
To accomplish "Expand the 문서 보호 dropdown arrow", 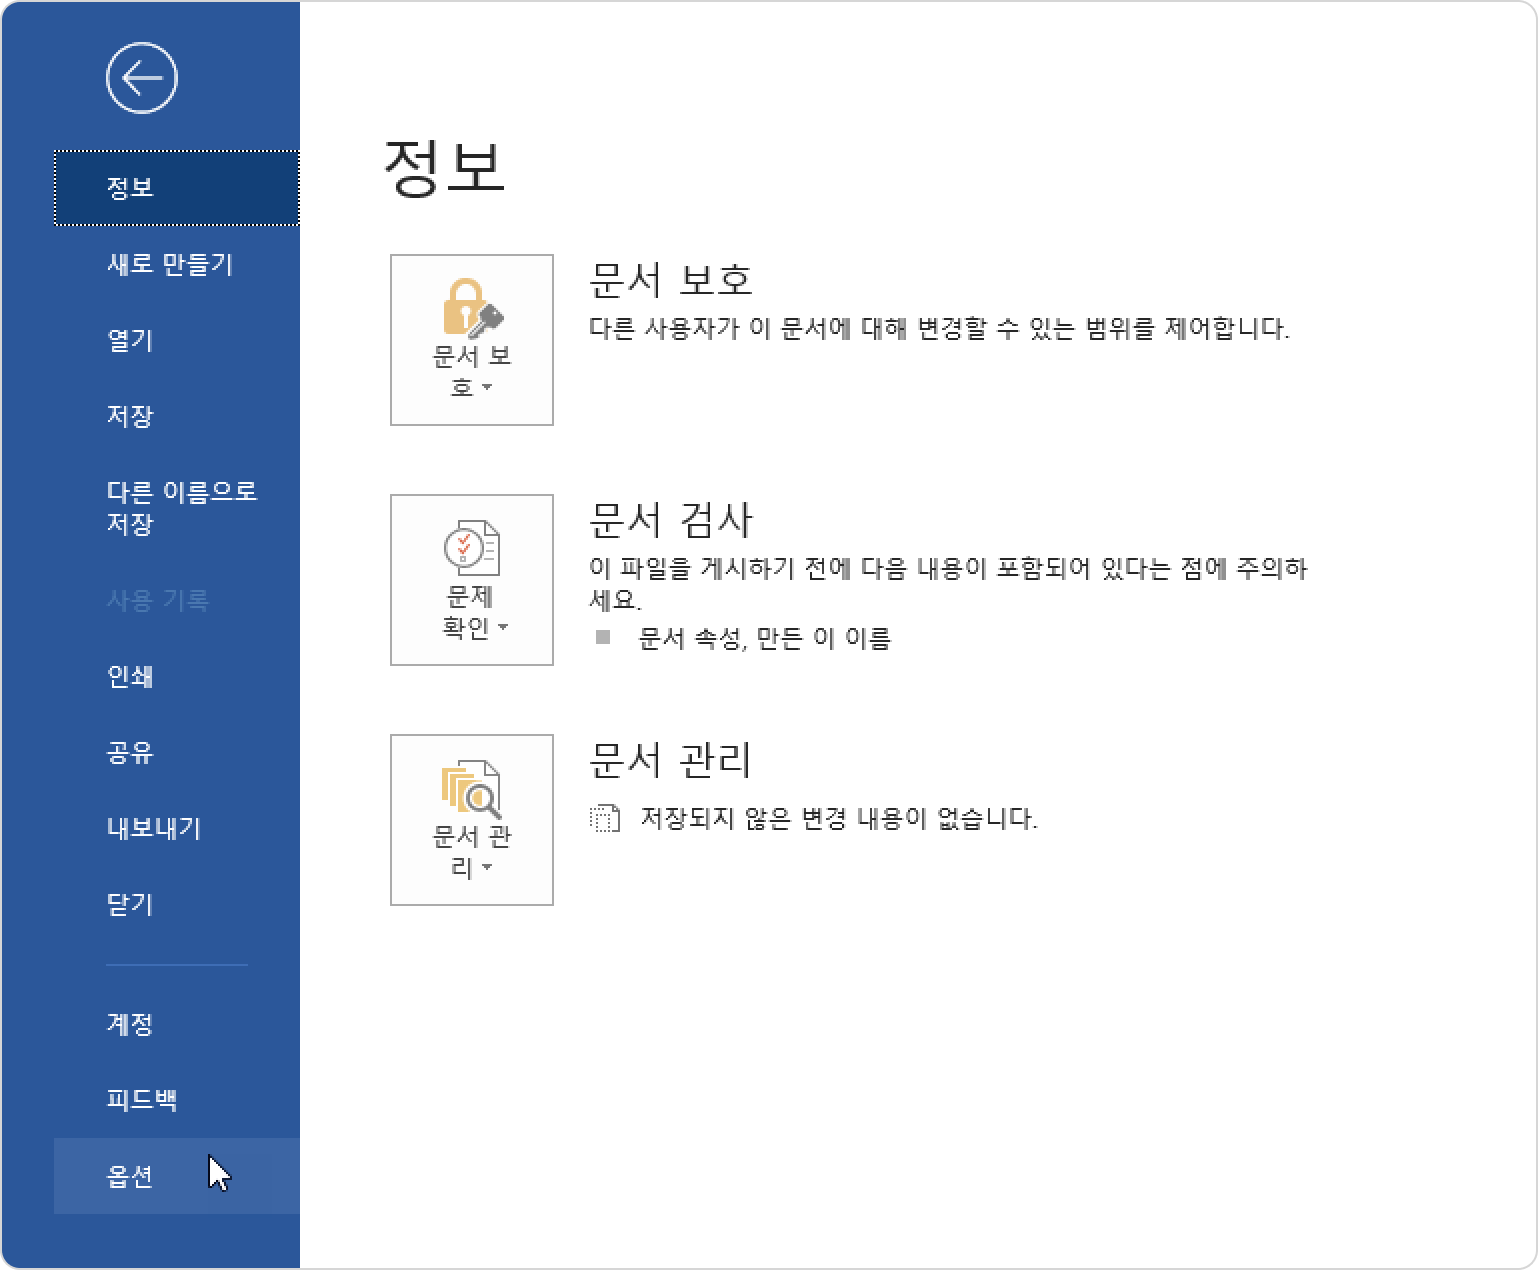I will point(487,387).
